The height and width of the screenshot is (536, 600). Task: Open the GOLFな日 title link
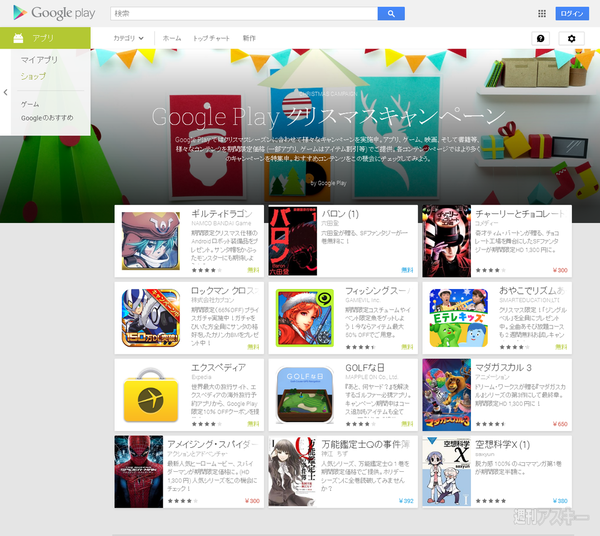pyautogui.click(x=365, y=368)
